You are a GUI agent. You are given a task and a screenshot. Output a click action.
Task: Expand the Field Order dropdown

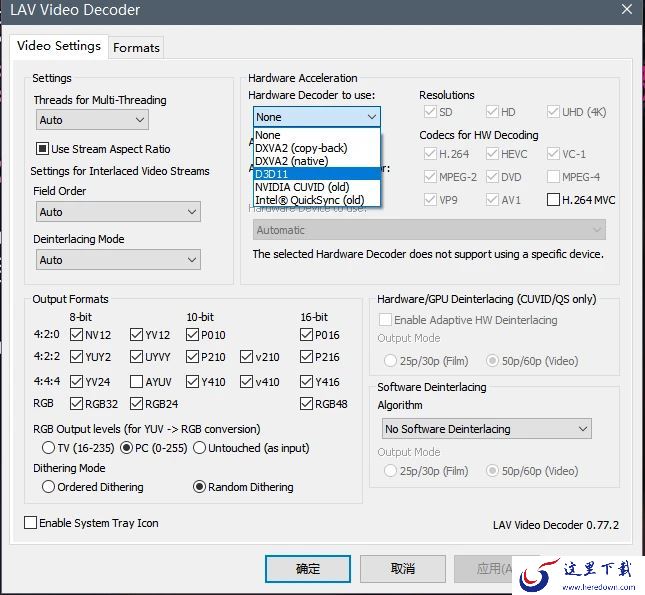[118, 212]
